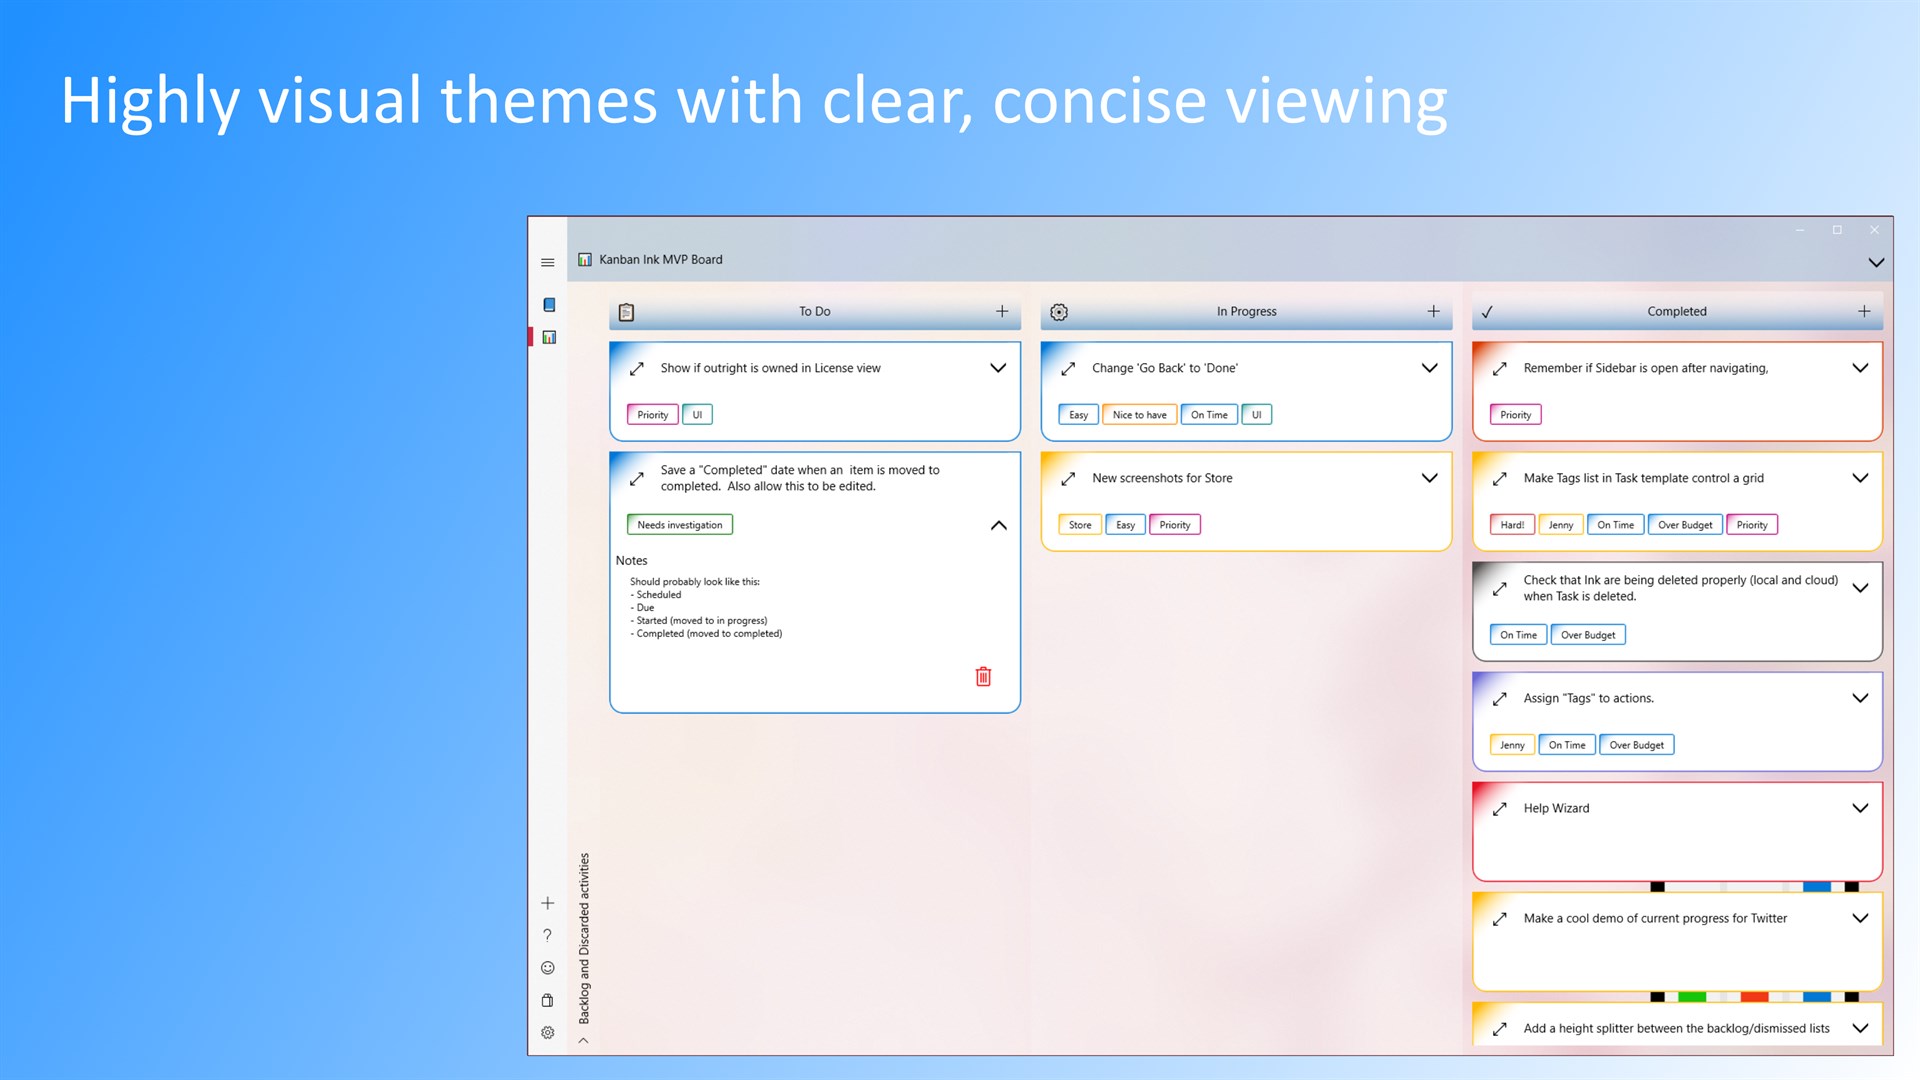The width and height of the screenshot is (1920, 1080).
Task: Add new task to In Progress column
Action: pos(1433,312)
